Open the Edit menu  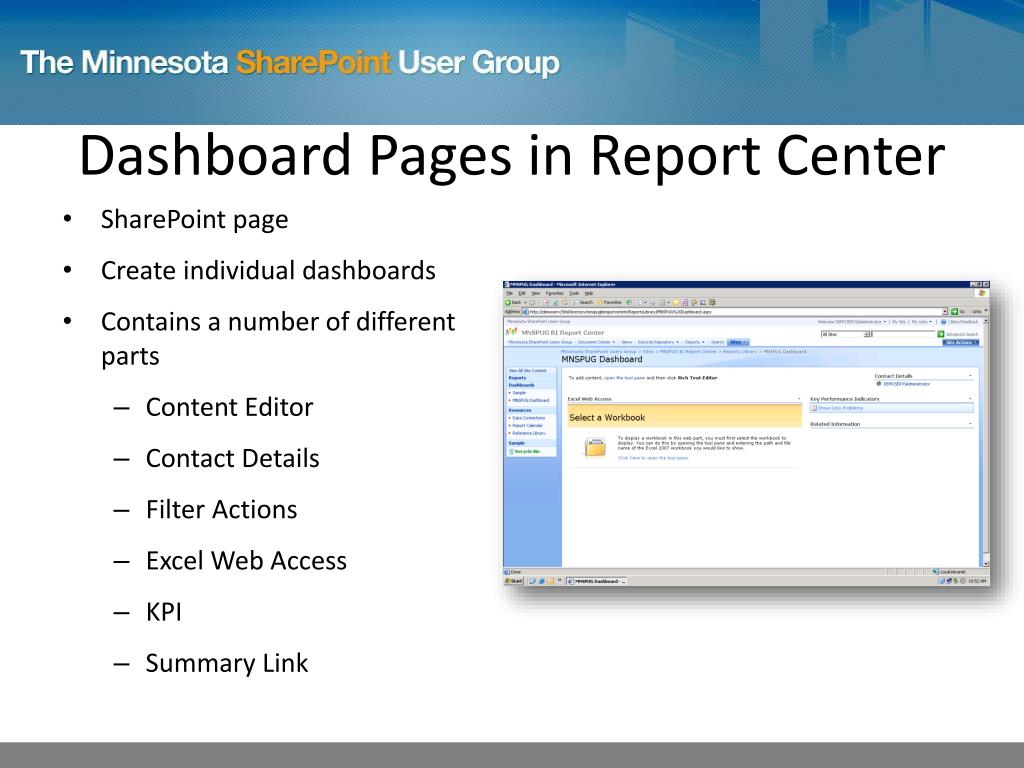tap(522, 293)
